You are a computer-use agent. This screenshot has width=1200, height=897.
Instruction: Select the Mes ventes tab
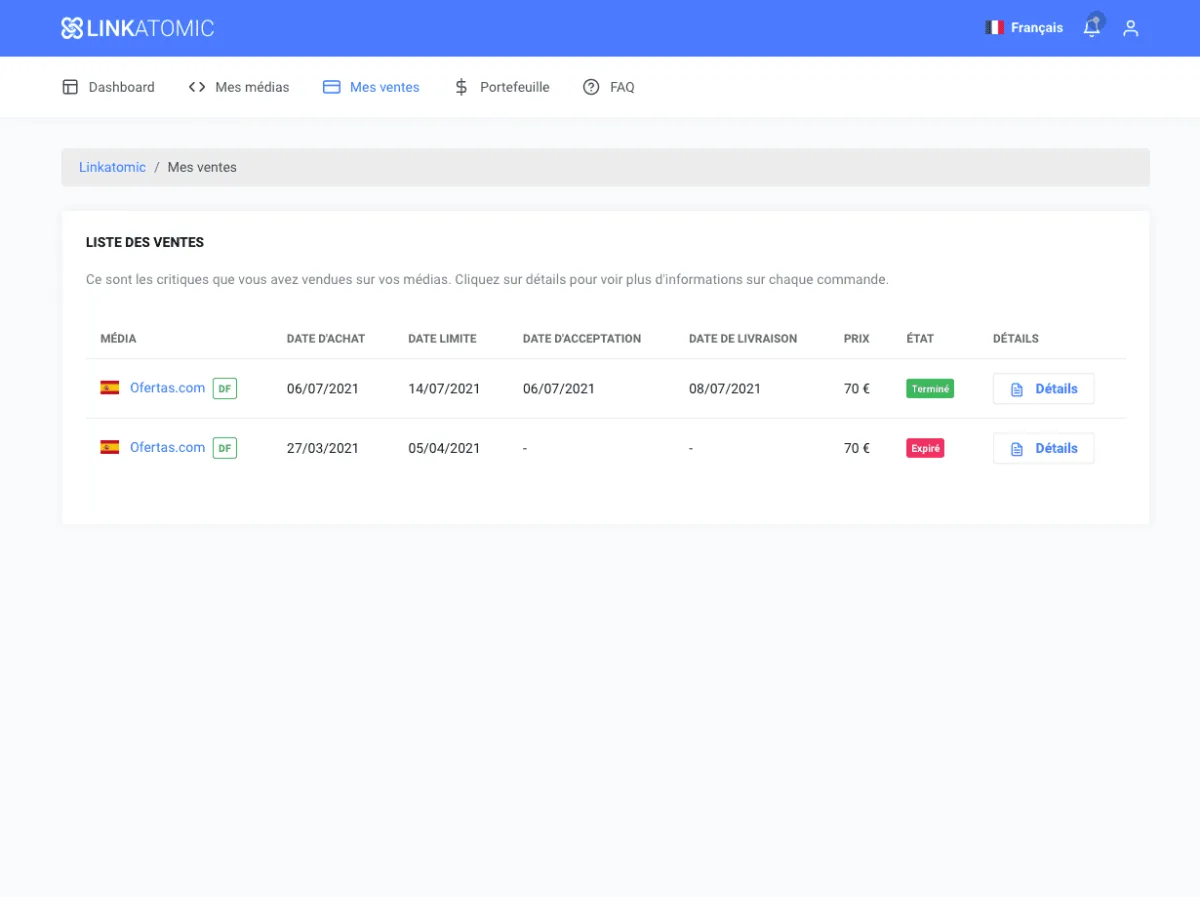pos(371,87)
